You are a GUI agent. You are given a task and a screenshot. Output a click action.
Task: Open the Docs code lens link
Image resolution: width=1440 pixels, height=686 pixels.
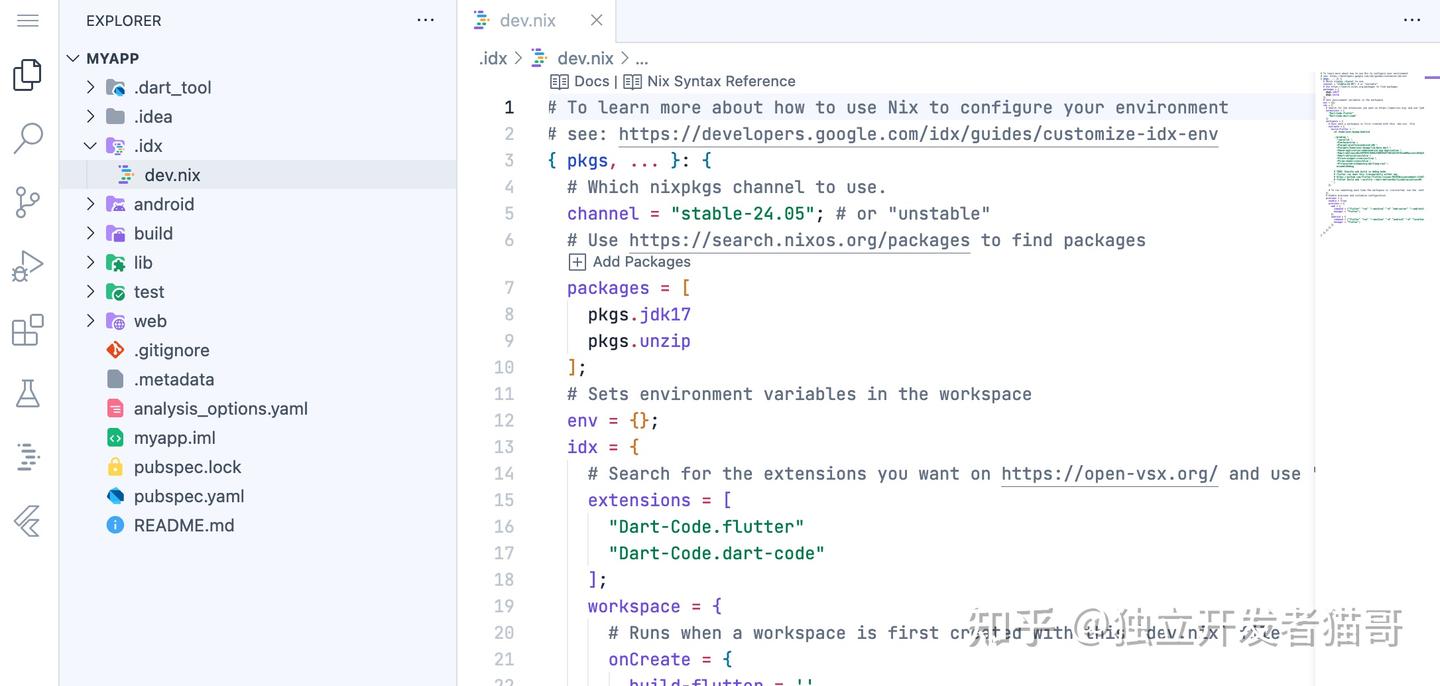[580, 81]
